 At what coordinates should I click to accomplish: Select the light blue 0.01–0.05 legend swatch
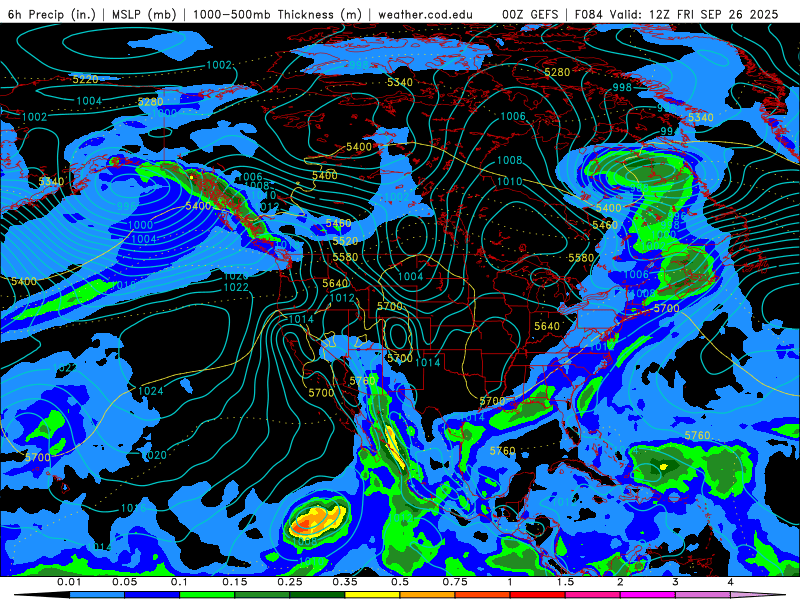coord(97,595)
